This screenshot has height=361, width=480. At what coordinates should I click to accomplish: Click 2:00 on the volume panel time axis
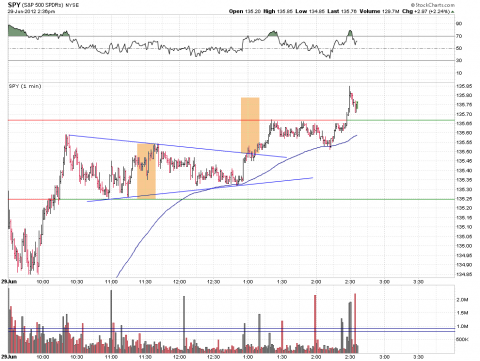[x=316, y=357]
